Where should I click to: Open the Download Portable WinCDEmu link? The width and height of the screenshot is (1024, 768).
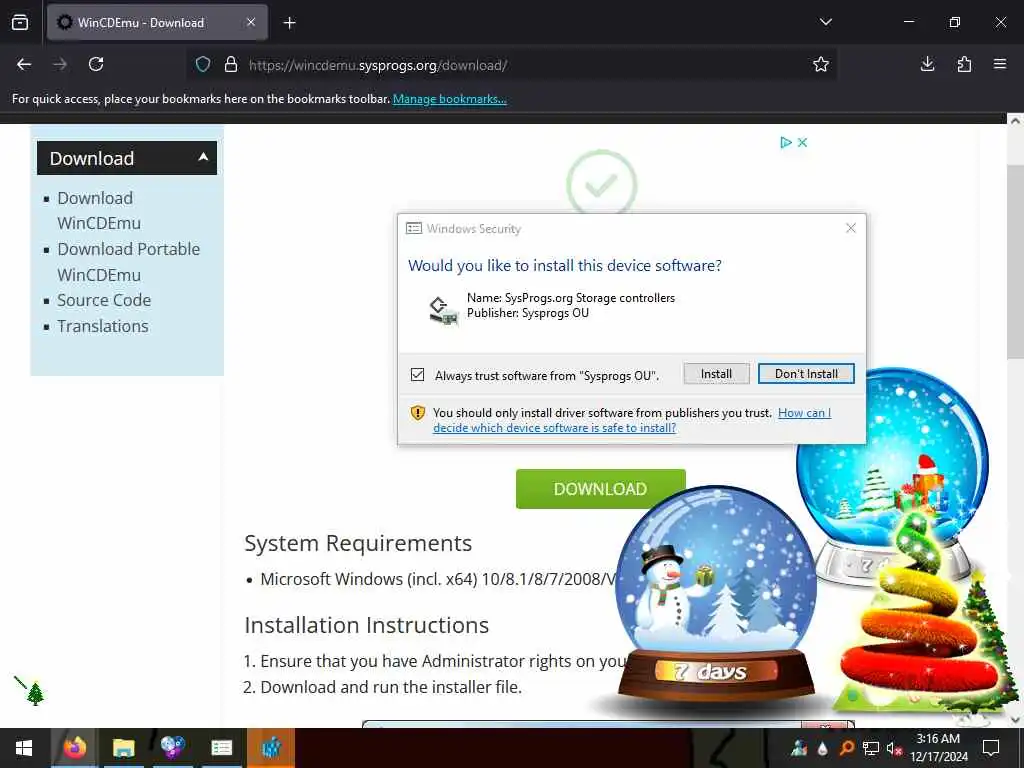click(x=129, y=262)
